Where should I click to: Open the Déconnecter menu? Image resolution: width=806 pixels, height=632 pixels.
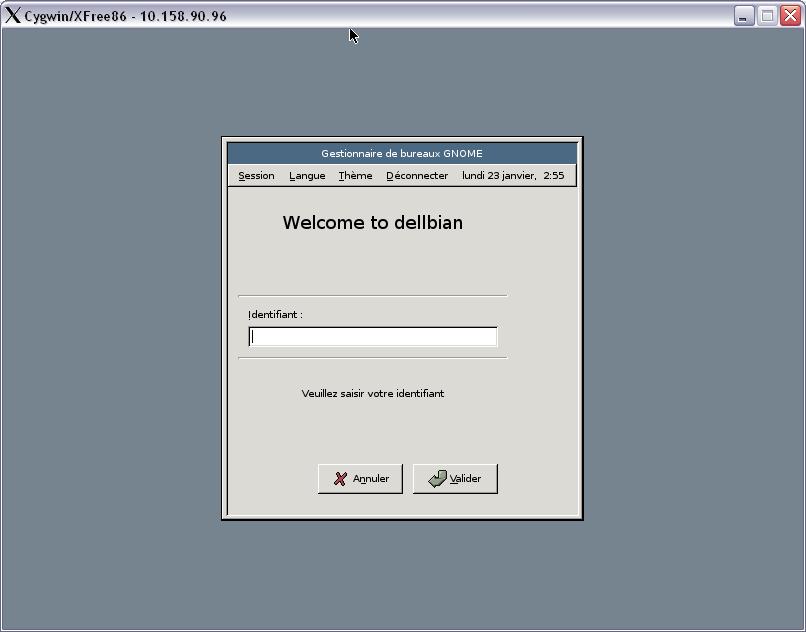(417, 176)
